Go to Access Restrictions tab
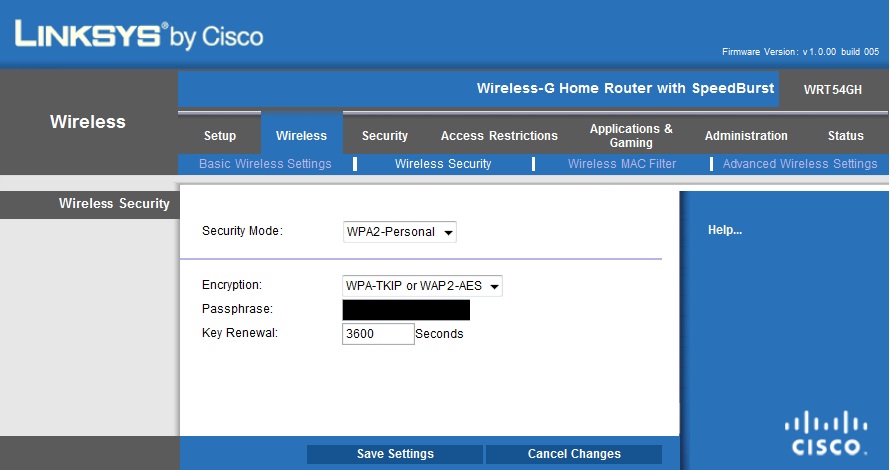Image resolution: width=891 pixels, height=470 pixels. tap(499, 135)
